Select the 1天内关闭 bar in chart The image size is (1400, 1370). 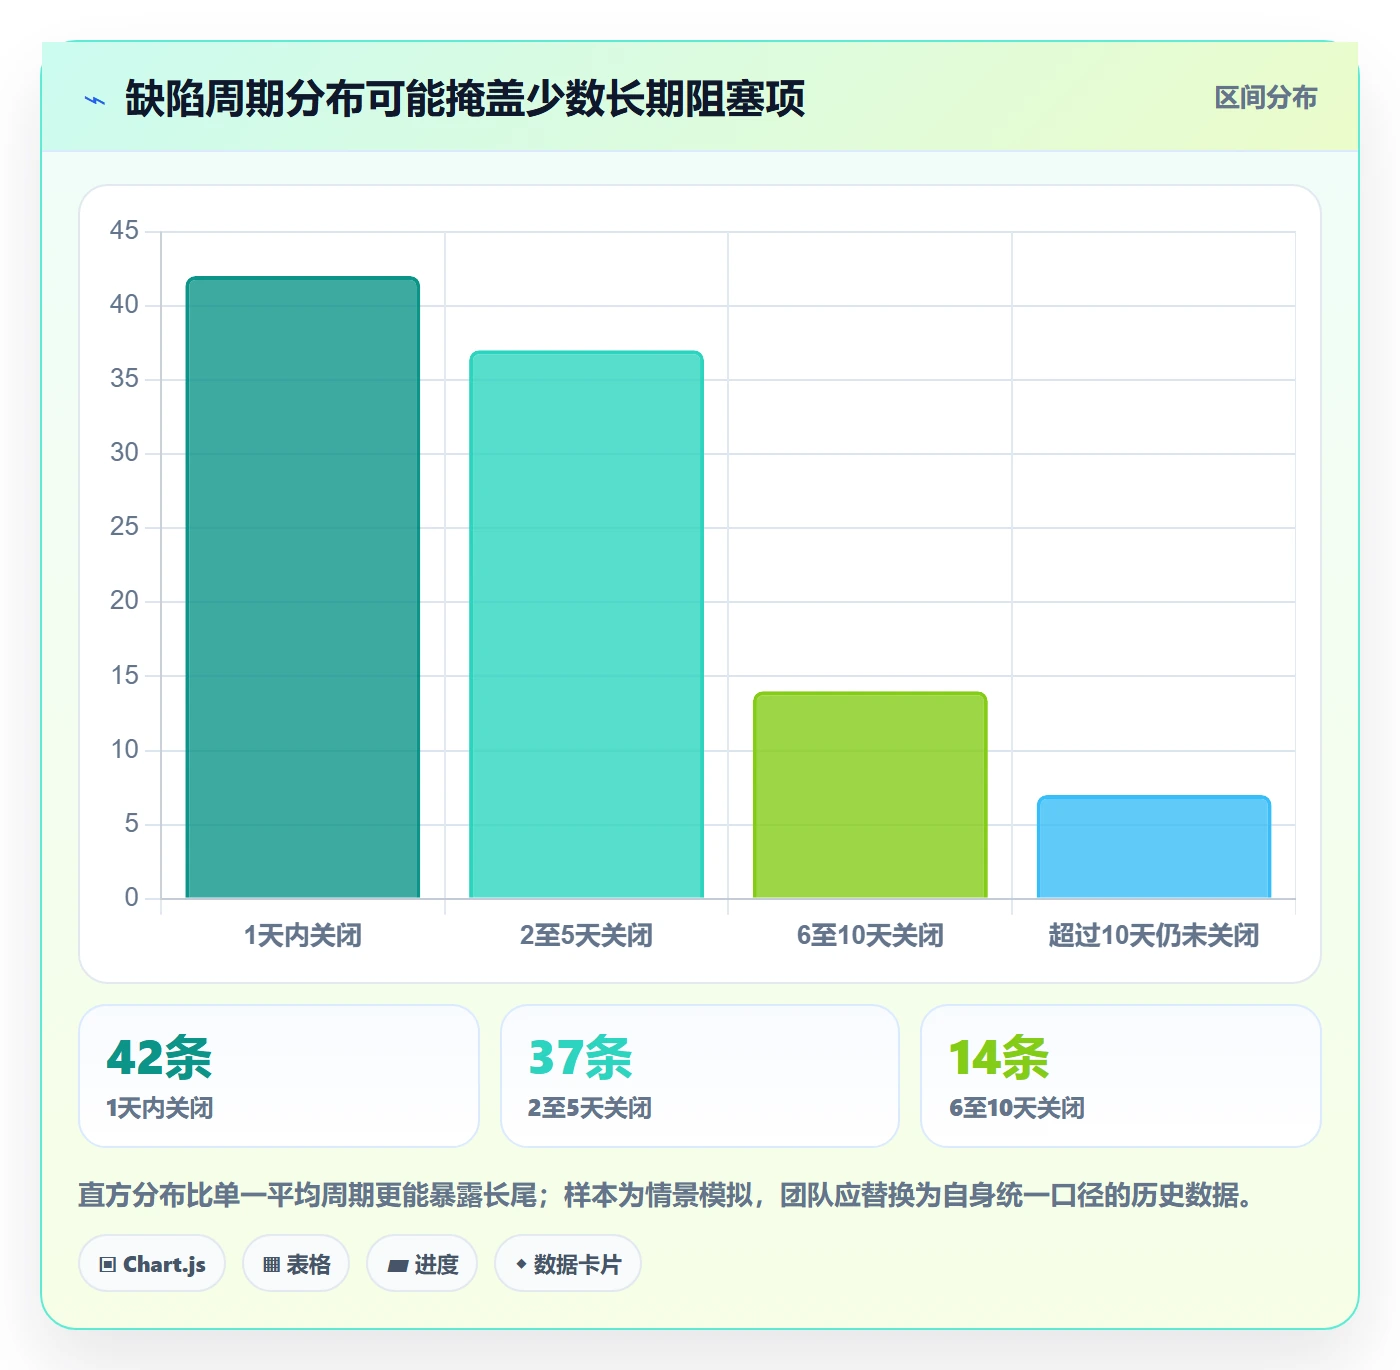click(303, 587)
